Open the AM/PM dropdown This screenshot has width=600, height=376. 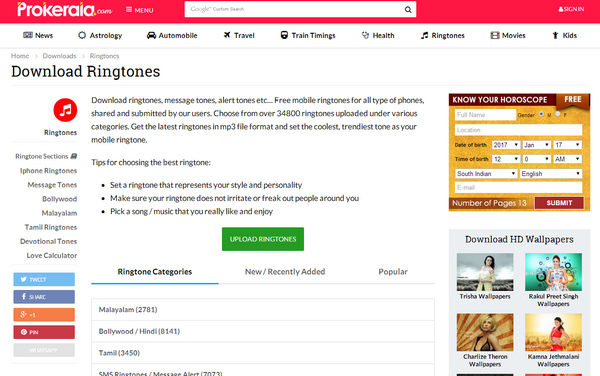[567, 159]
